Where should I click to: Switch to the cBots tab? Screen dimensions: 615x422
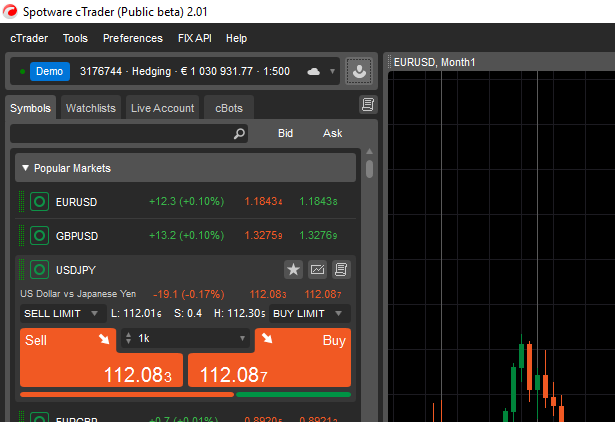pos(229,108)
